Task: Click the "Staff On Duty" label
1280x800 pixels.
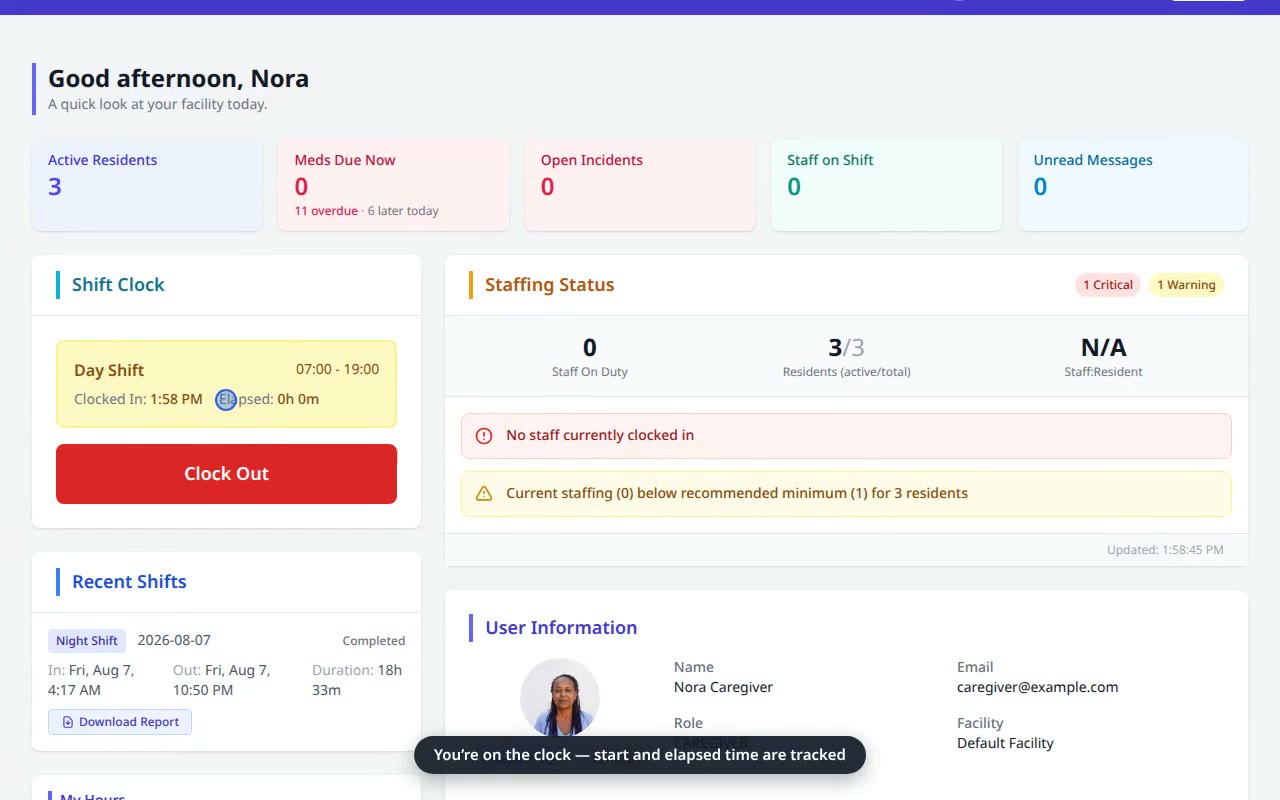Action: click(590, 372)
